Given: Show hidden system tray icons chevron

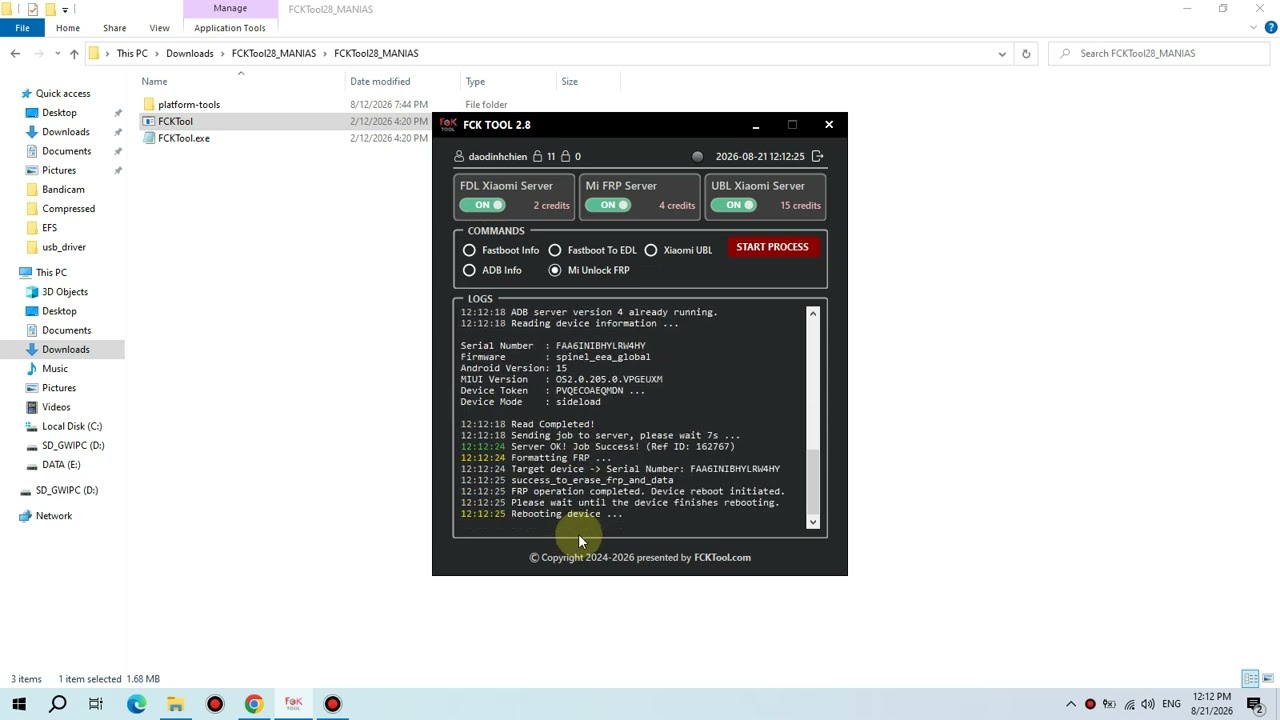Looking at the screenshot, I should tap(1071, 704).
